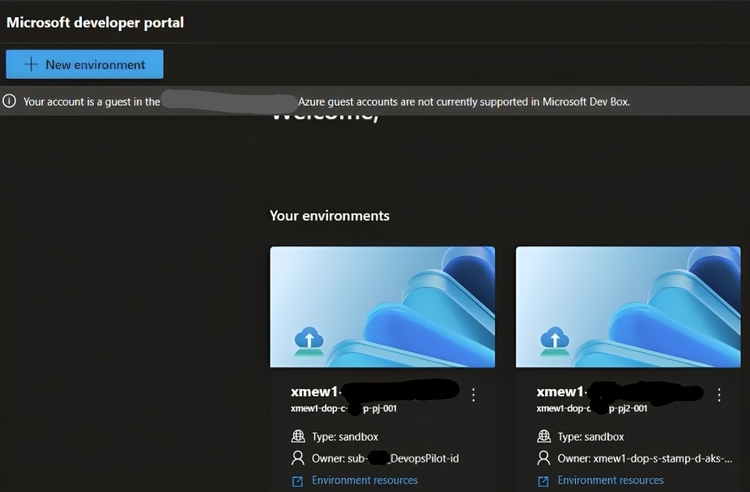Select the pj-001 environment card thumbnail image

tap(382, 306)
